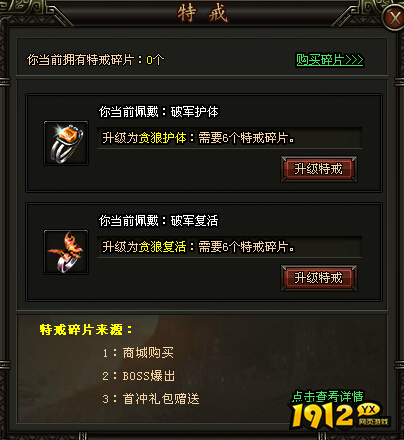404x440 pixels.
Task: Select the 商城购买 source entry
Action: click(138, 353)
